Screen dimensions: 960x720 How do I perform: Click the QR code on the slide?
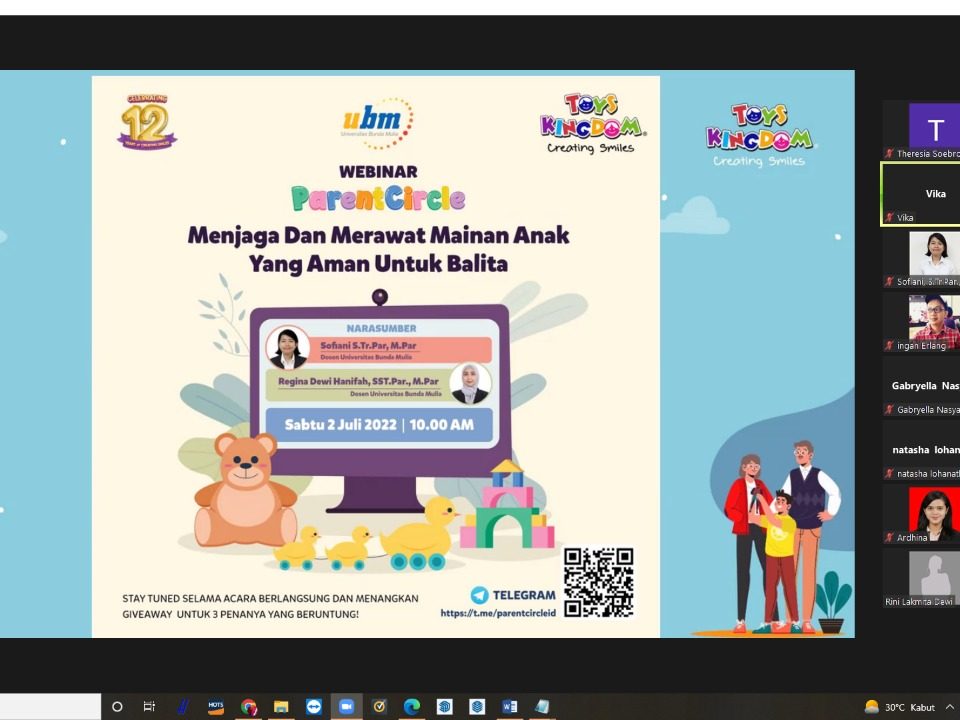[598, 582]
